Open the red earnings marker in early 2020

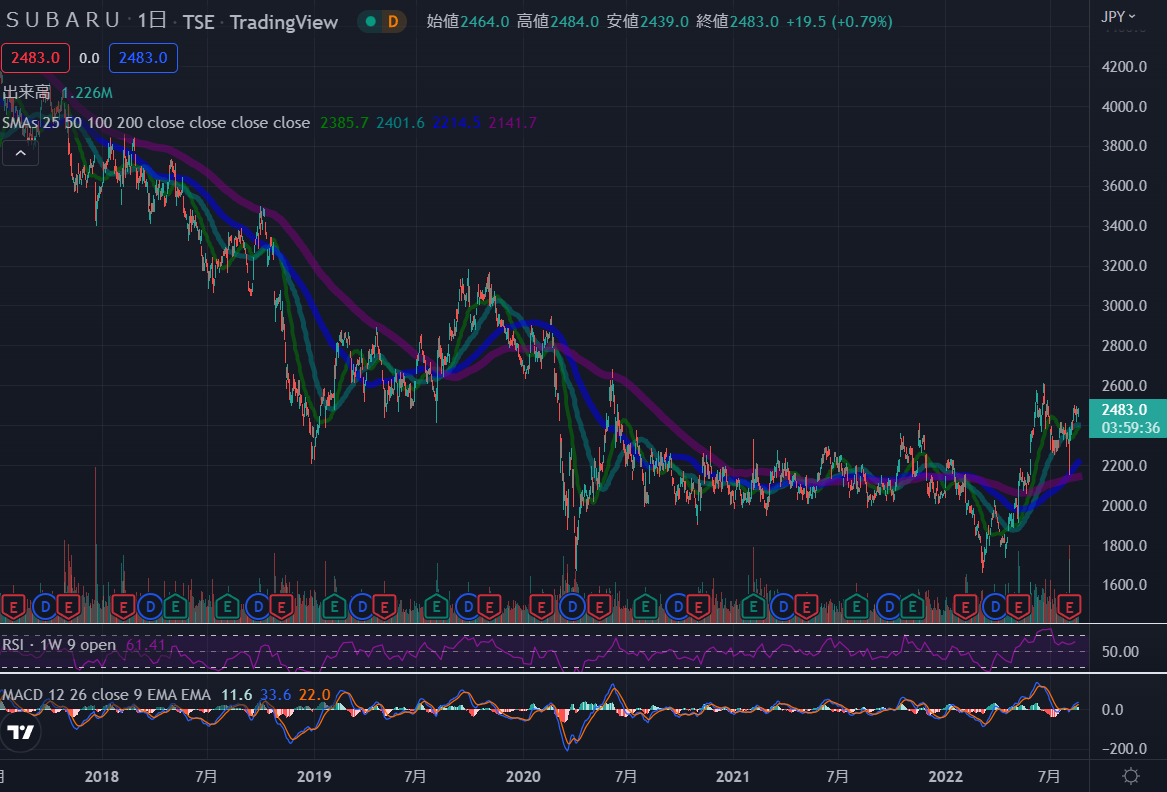(541, 607)
